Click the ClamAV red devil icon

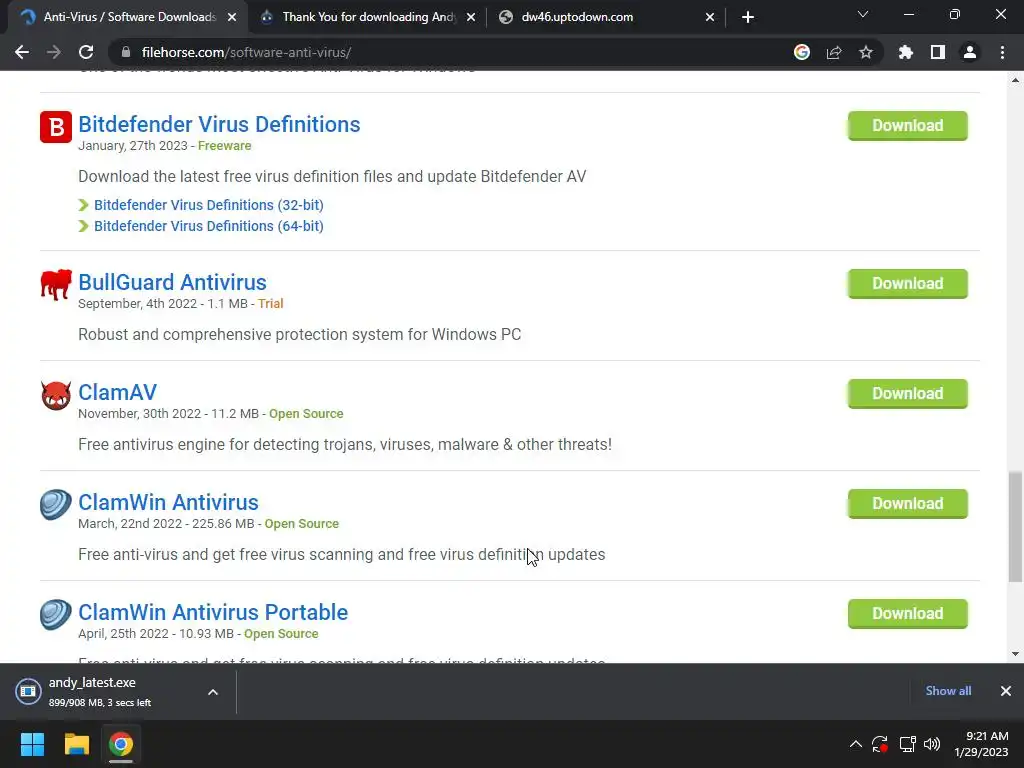tap(56, 395)
